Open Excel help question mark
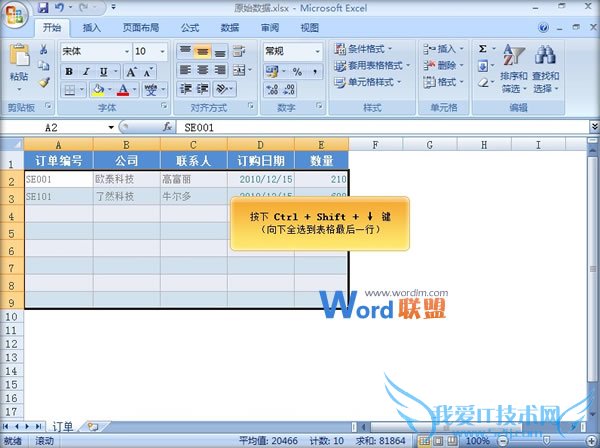 (543, 28)
